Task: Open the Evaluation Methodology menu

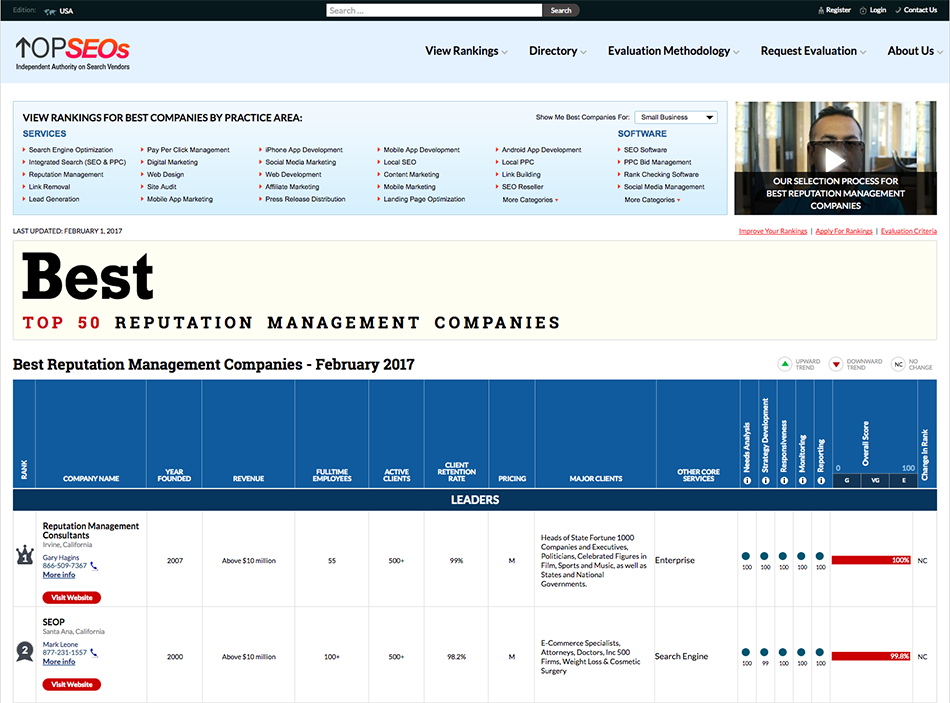Action: 673,51
